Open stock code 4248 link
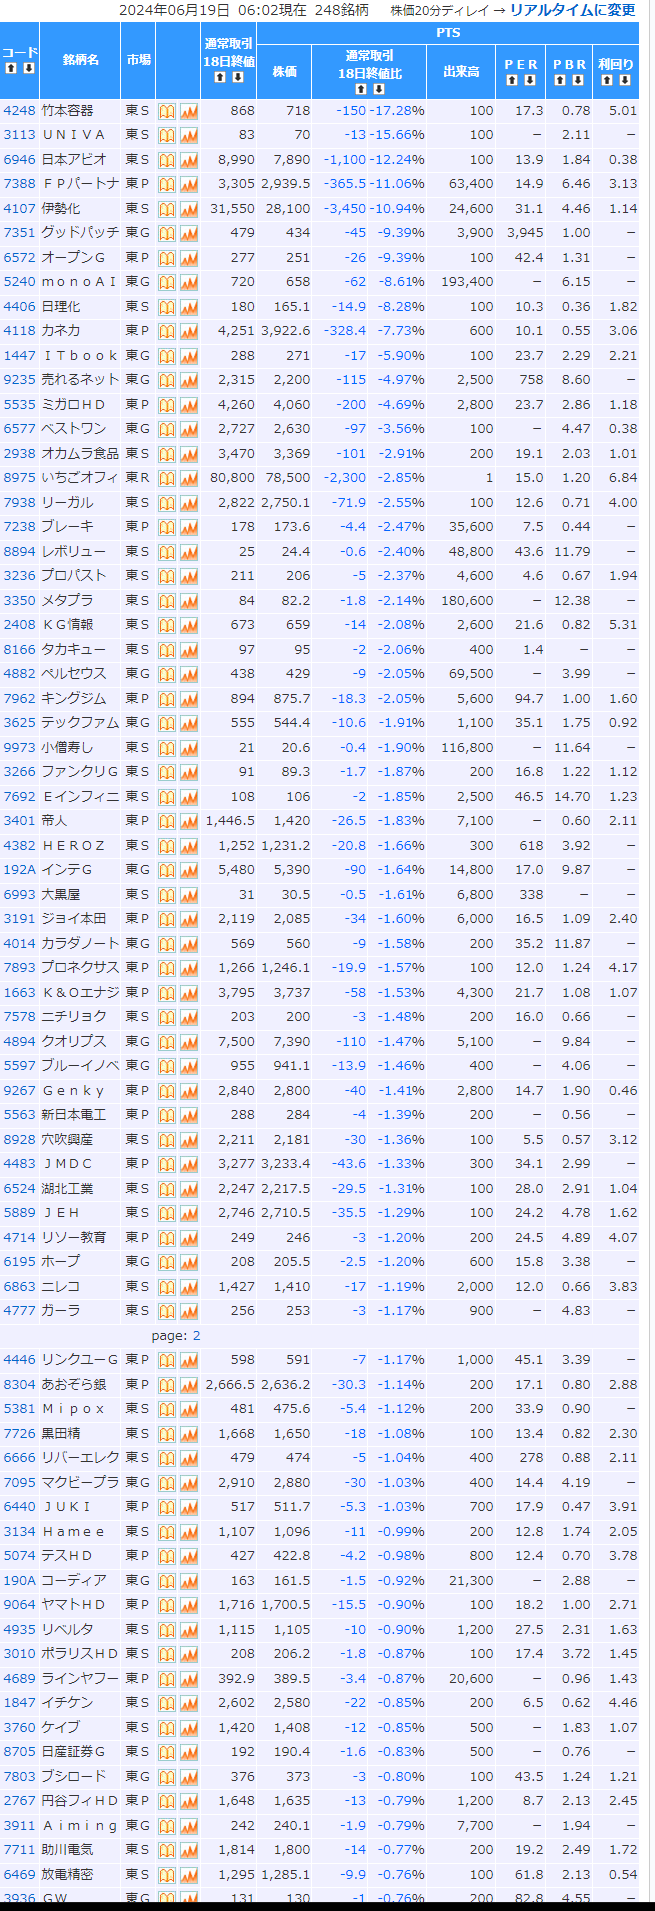Image resolution: width=655 pixels, height=1911 pixels. (x=19, y=111)
